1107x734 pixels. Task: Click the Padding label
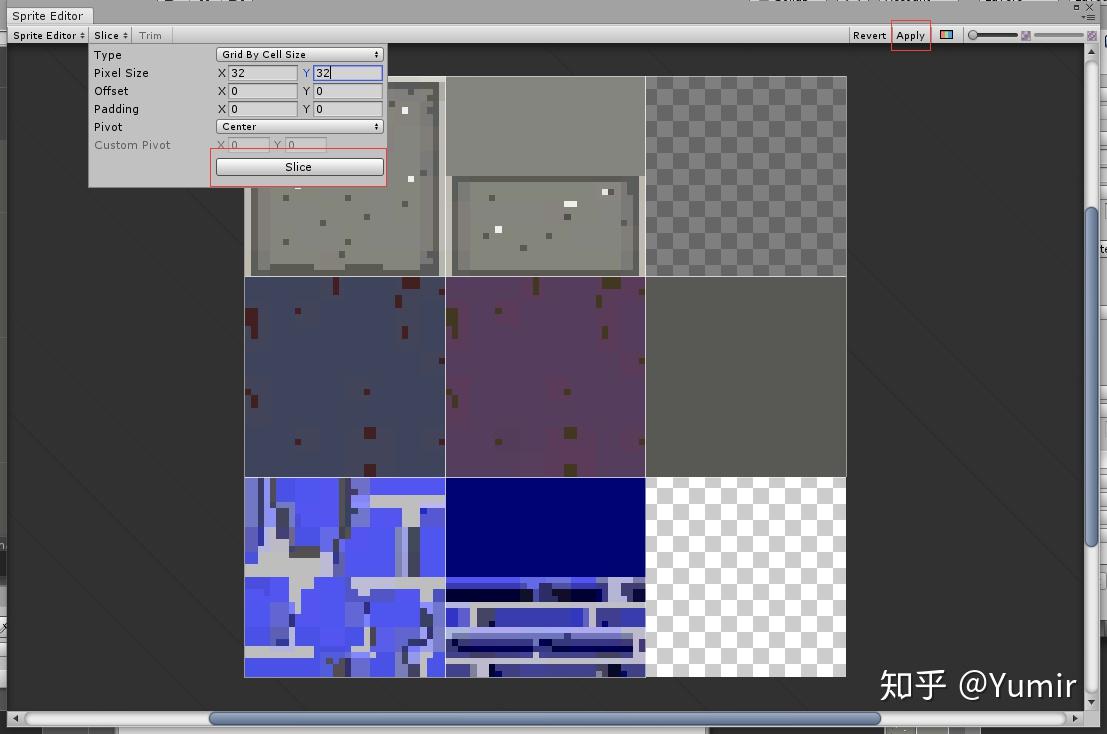pyautogui.click(x=116, y=109)
